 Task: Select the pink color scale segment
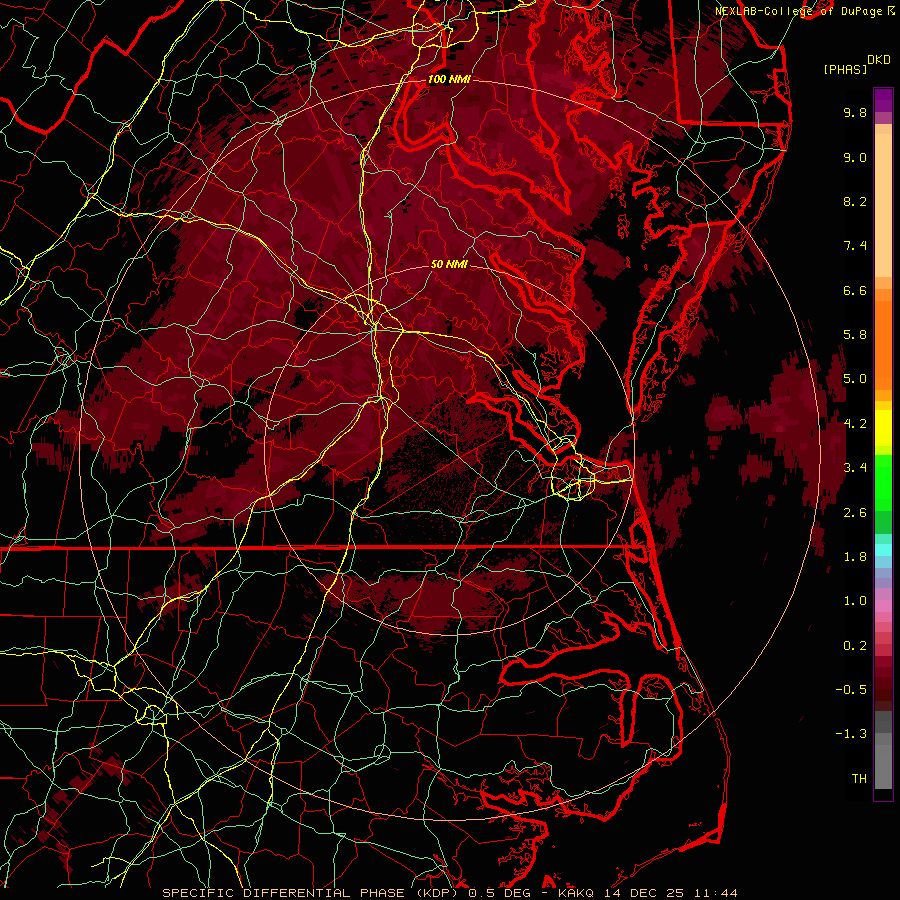[883, 606]
